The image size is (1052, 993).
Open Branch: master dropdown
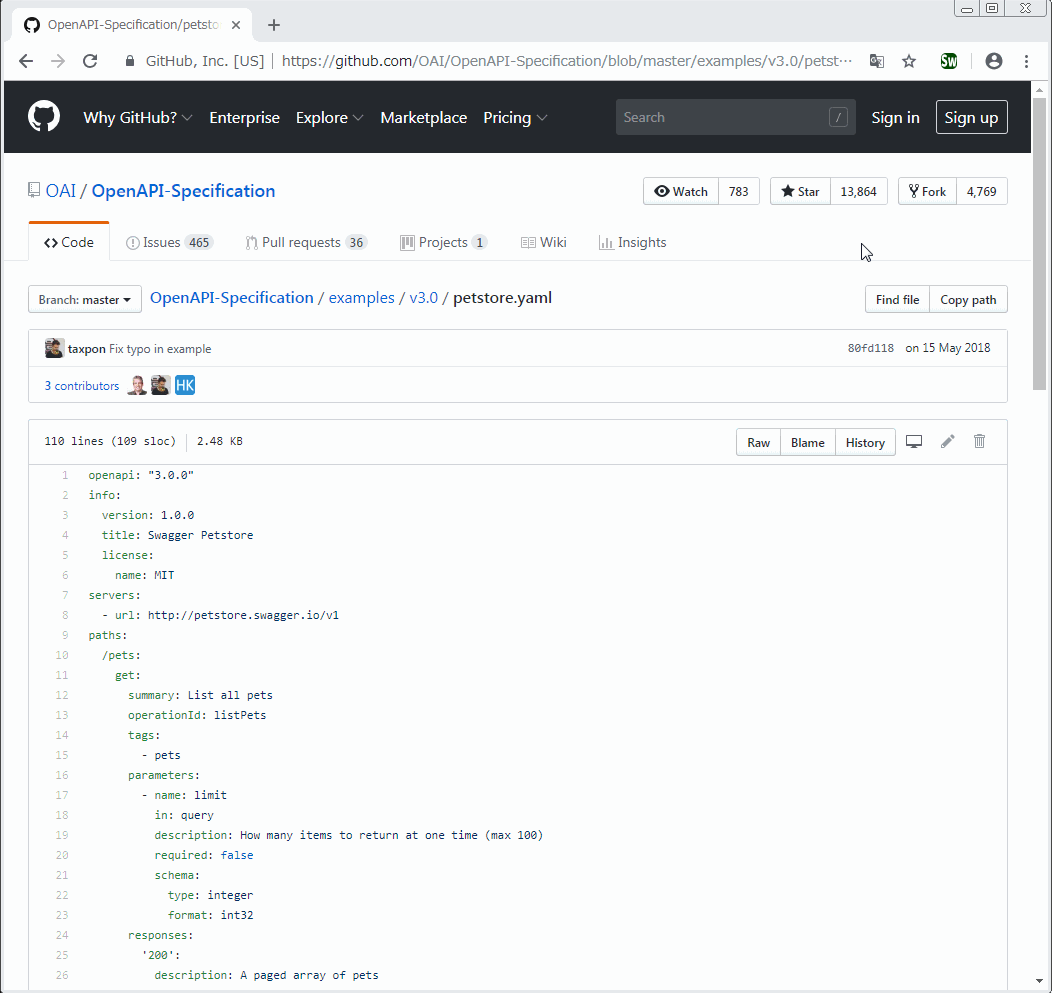85,299
